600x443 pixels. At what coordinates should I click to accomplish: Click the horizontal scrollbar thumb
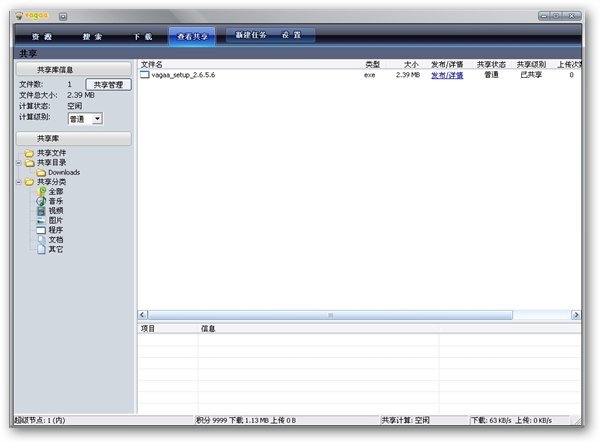click(x=330, y=315)
